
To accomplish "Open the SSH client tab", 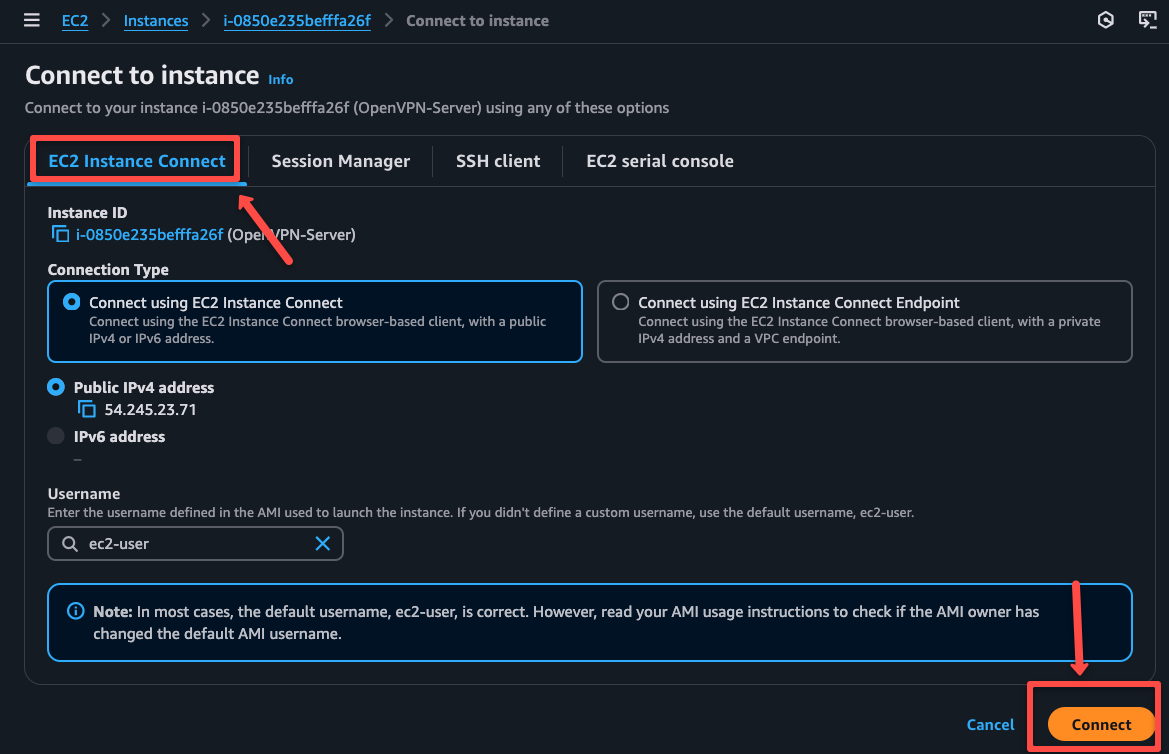I will pos(497,160).
